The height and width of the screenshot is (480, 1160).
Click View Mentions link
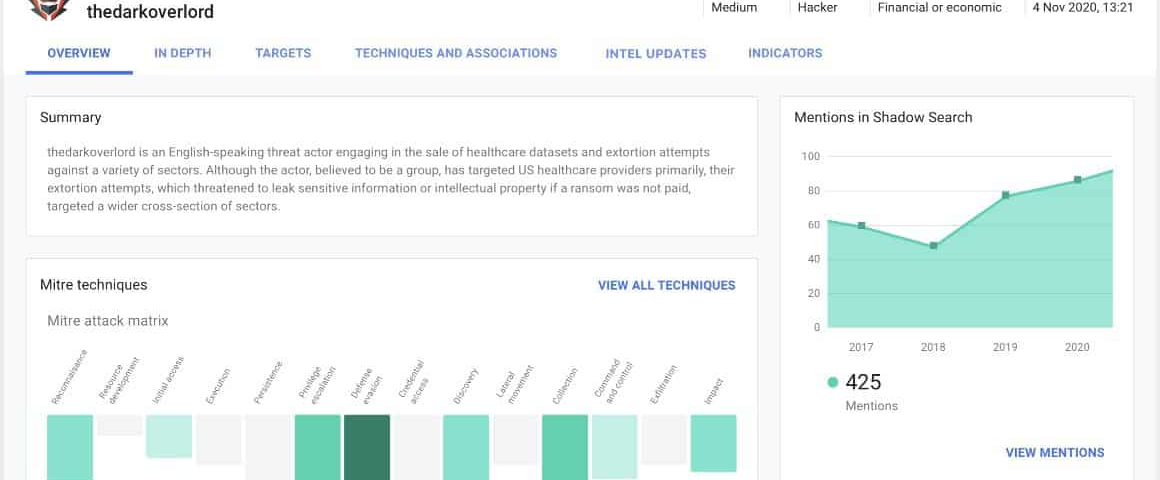point(1055,452)
